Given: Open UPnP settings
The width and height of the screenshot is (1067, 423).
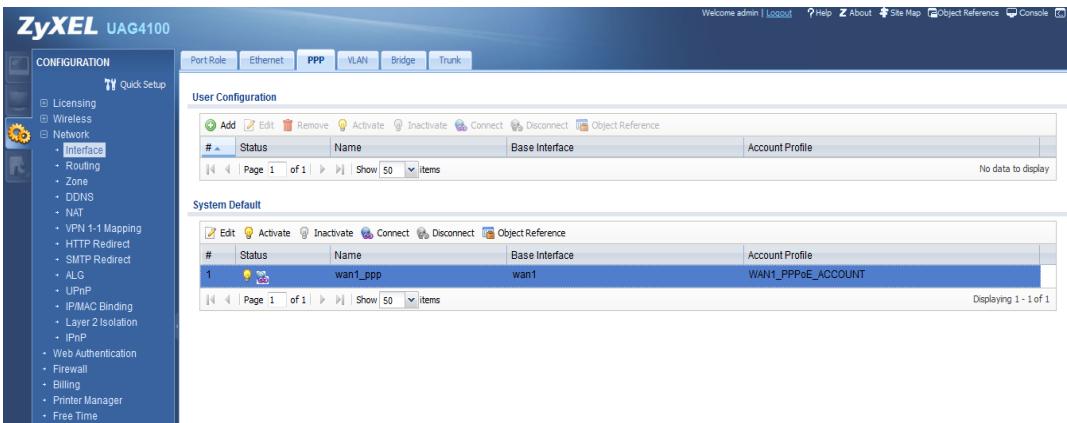Looking at the screenshot, I should point(78,291).
